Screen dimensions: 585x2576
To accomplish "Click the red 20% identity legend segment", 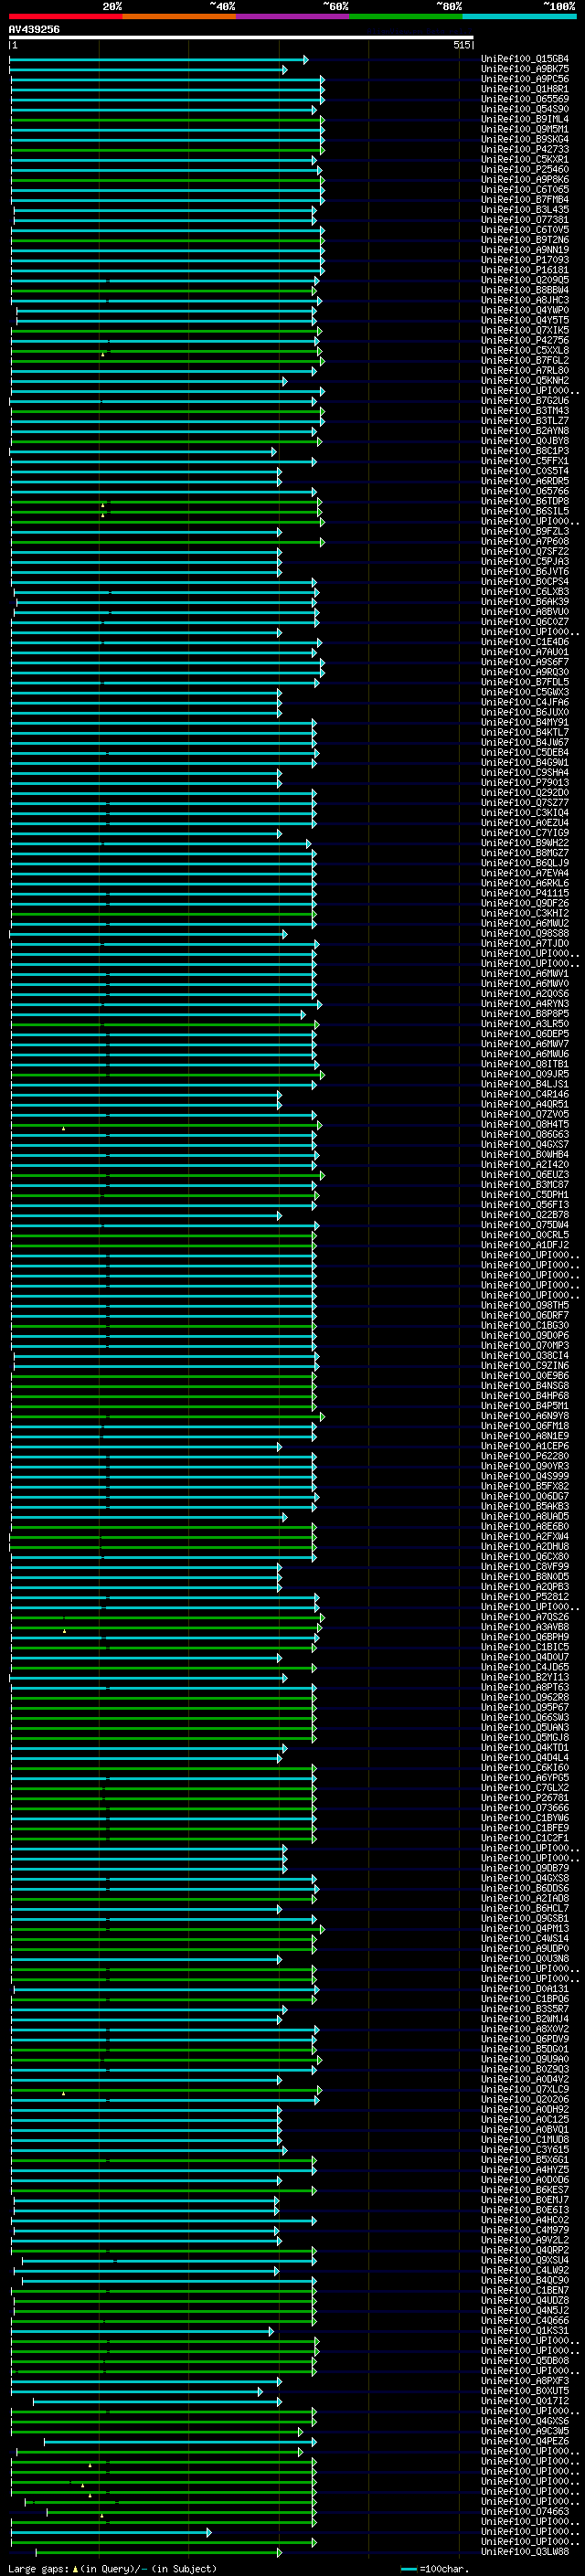I will tap(66, 16).
